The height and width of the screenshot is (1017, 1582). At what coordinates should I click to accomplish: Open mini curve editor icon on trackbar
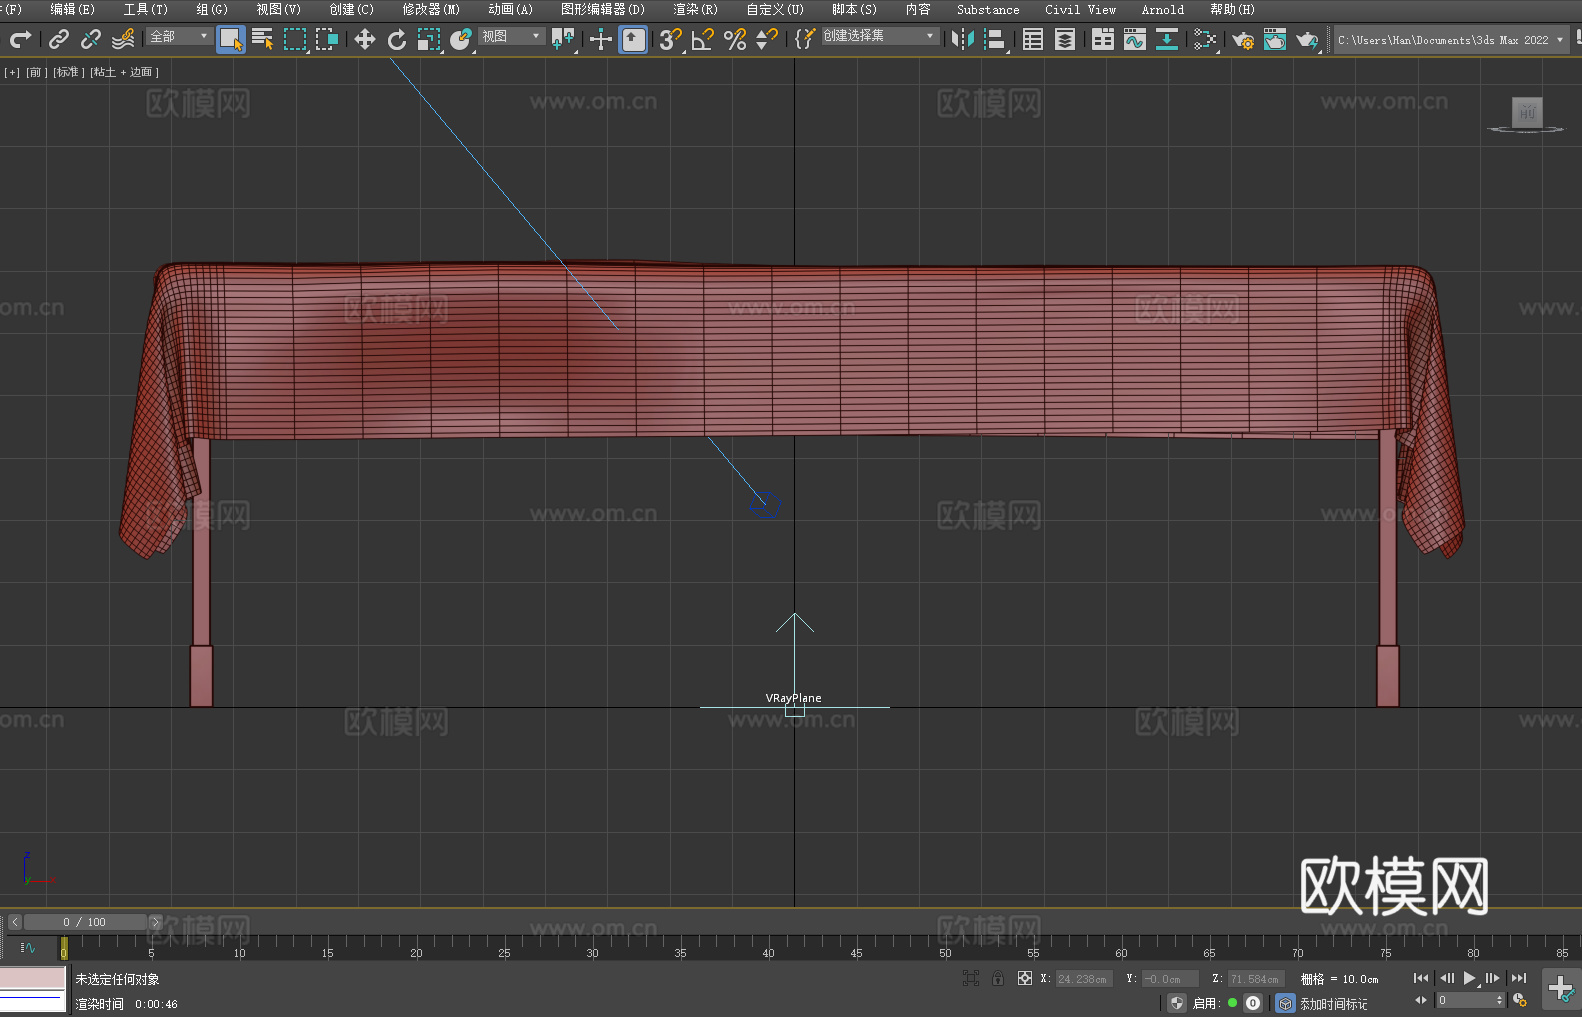click(x=28, y=947)
